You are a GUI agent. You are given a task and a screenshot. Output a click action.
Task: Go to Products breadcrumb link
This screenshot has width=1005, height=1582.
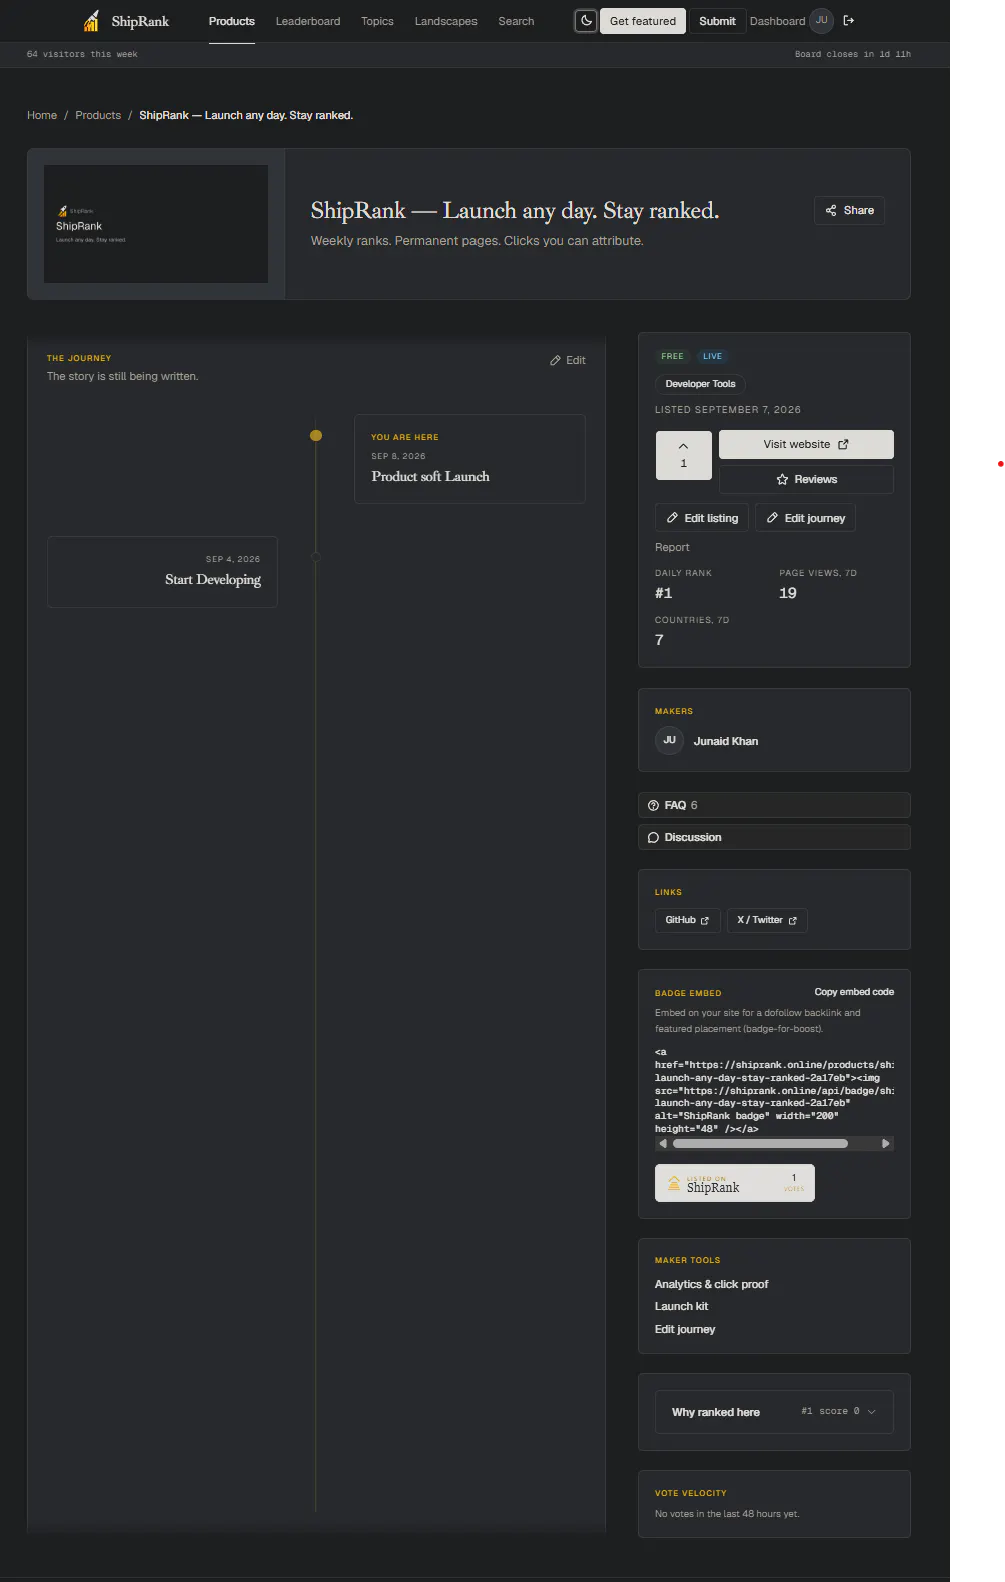[x=98, y=116]
